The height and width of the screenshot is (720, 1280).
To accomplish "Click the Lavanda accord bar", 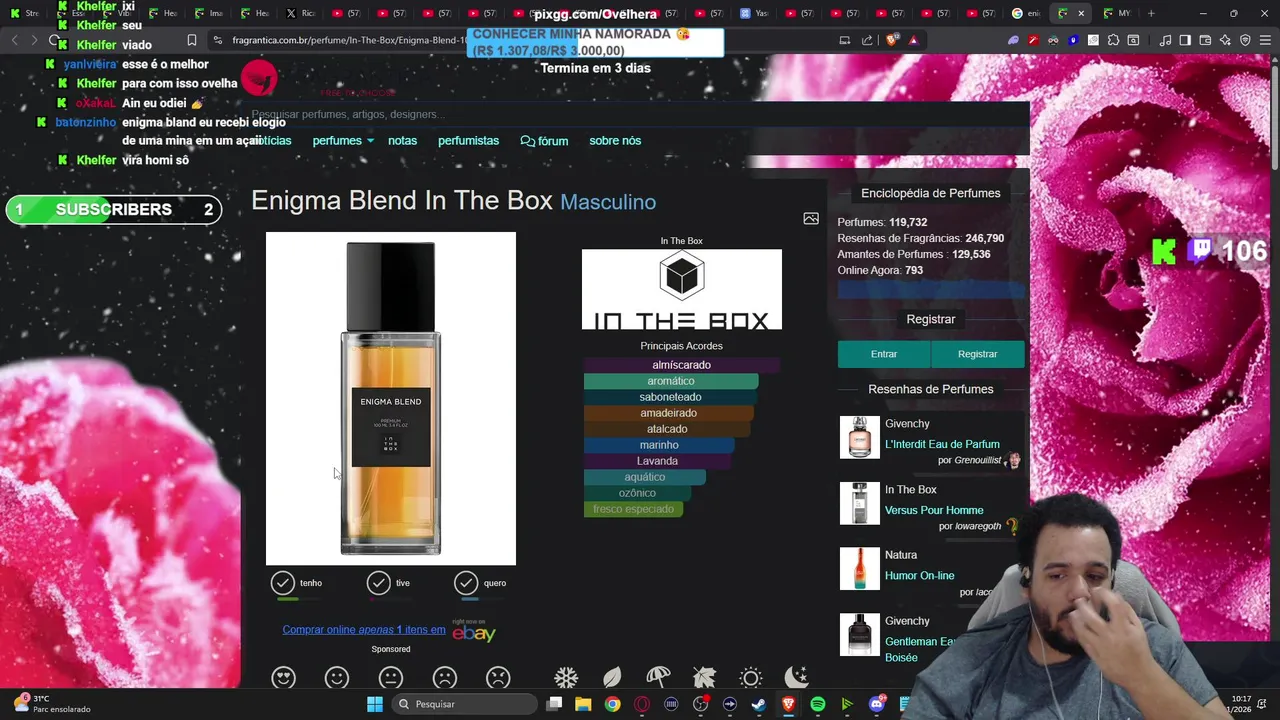I will coord(657,461).
